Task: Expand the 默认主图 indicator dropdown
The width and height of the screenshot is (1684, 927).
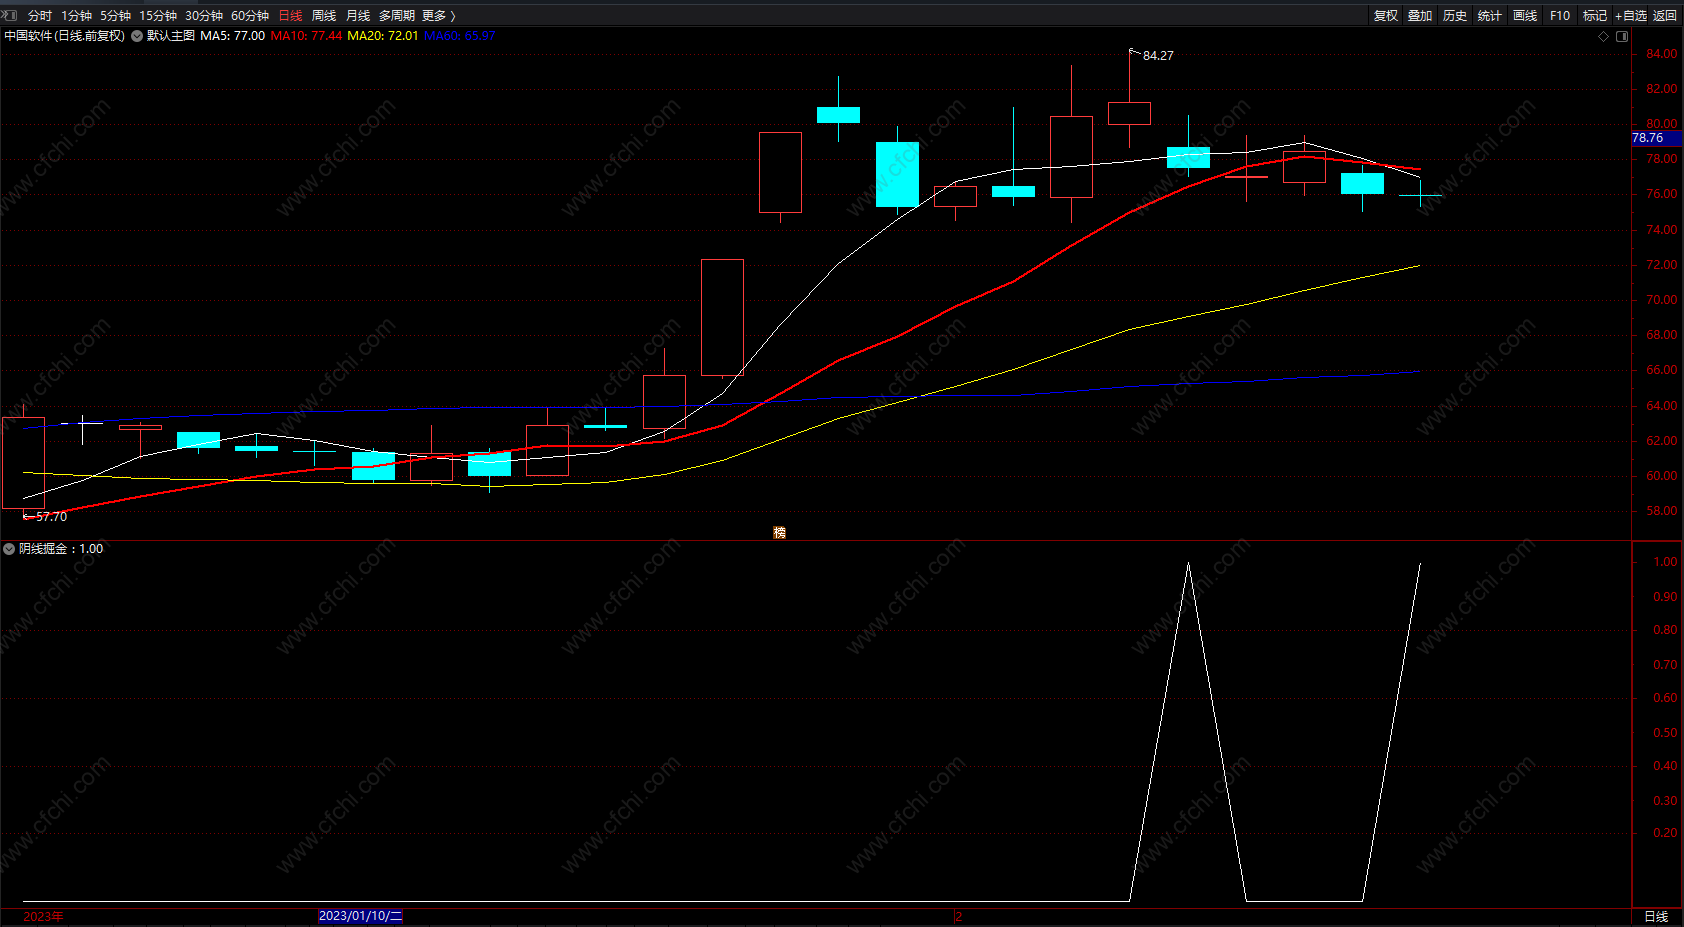Action: pos(137,36)
